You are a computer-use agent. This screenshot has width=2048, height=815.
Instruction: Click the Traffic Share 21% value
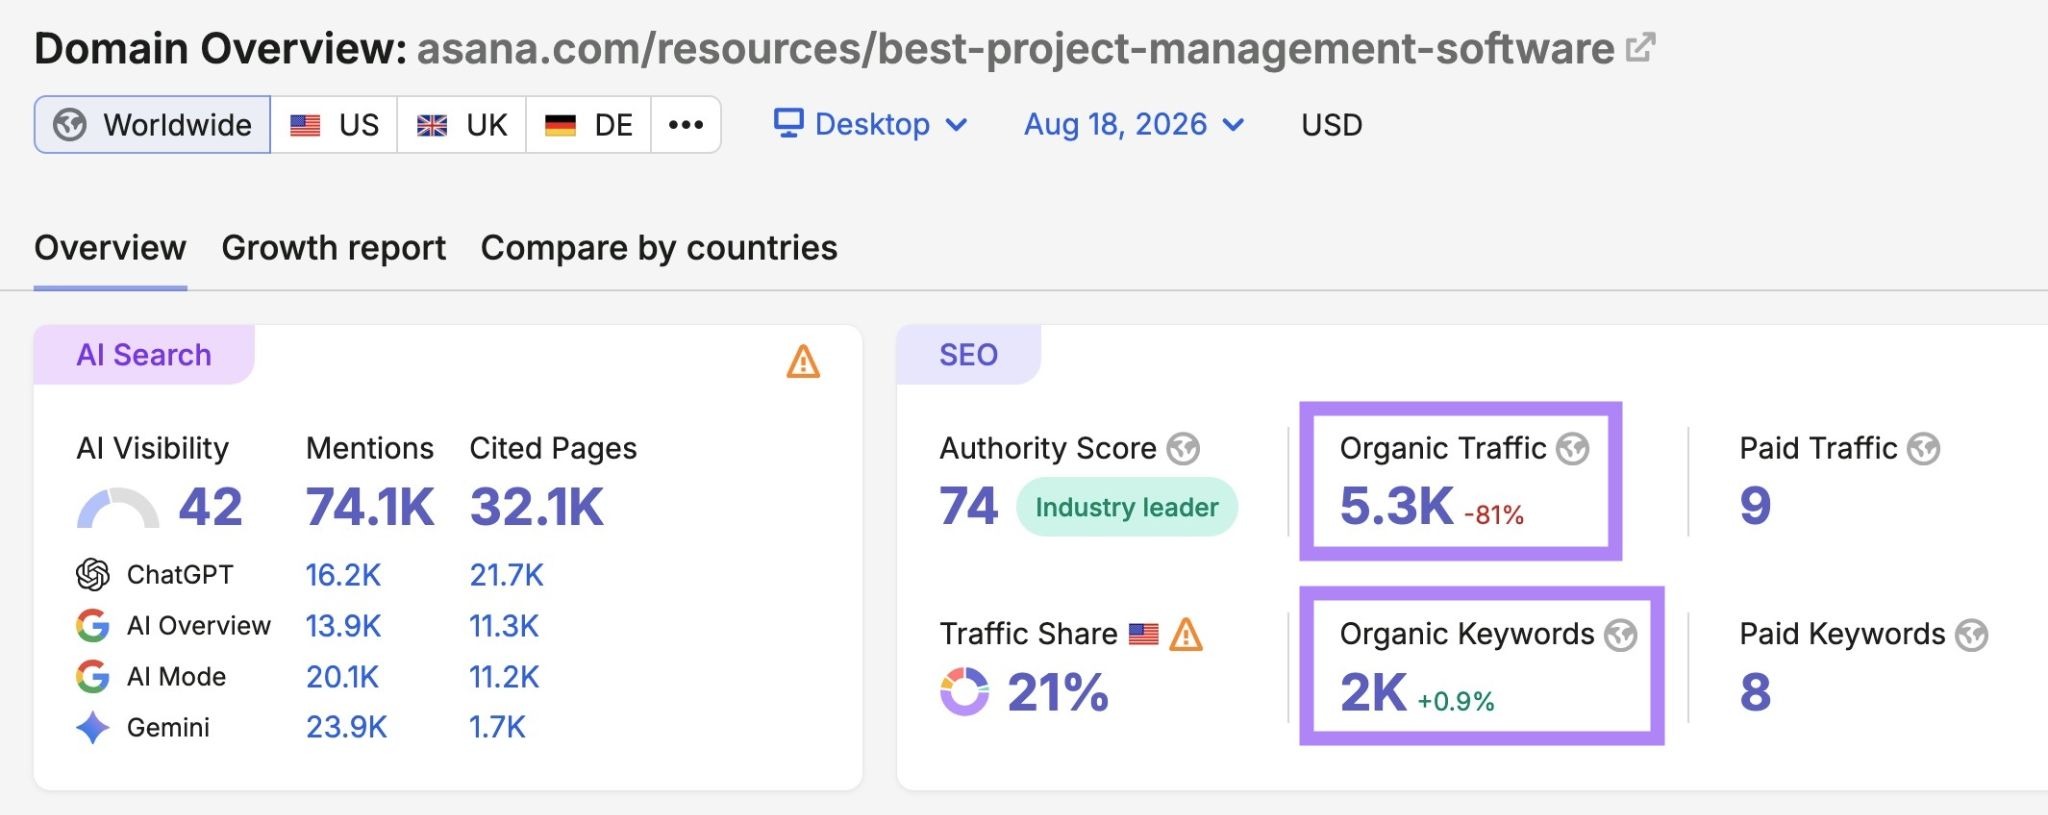coord(1058,692)
